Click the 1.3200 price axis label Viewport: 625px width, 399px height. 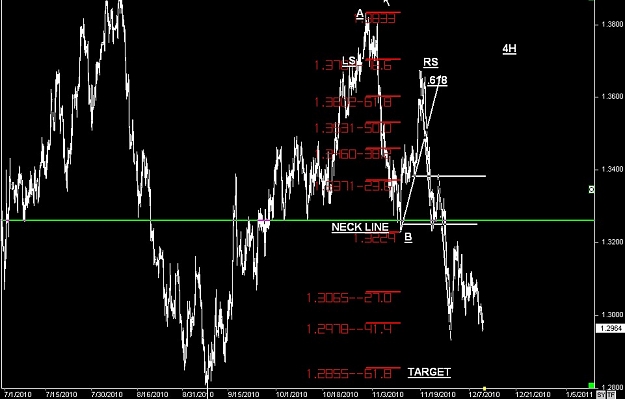(x=612, y=242)
